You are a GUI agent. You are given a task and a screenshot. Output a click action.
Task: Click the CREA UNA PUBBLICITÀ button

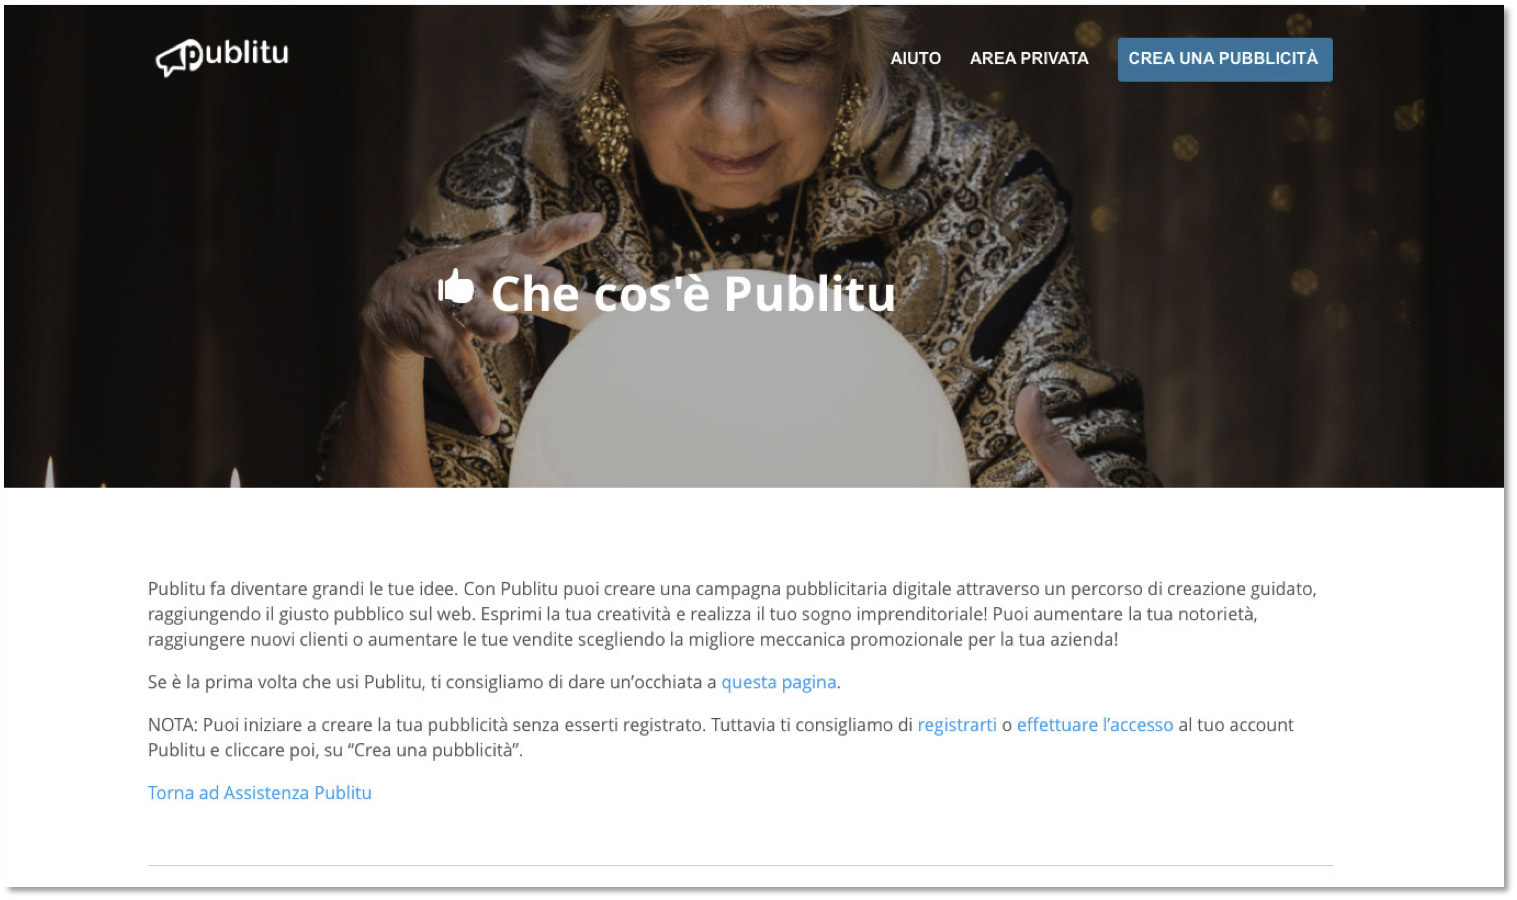(1224, 59)
